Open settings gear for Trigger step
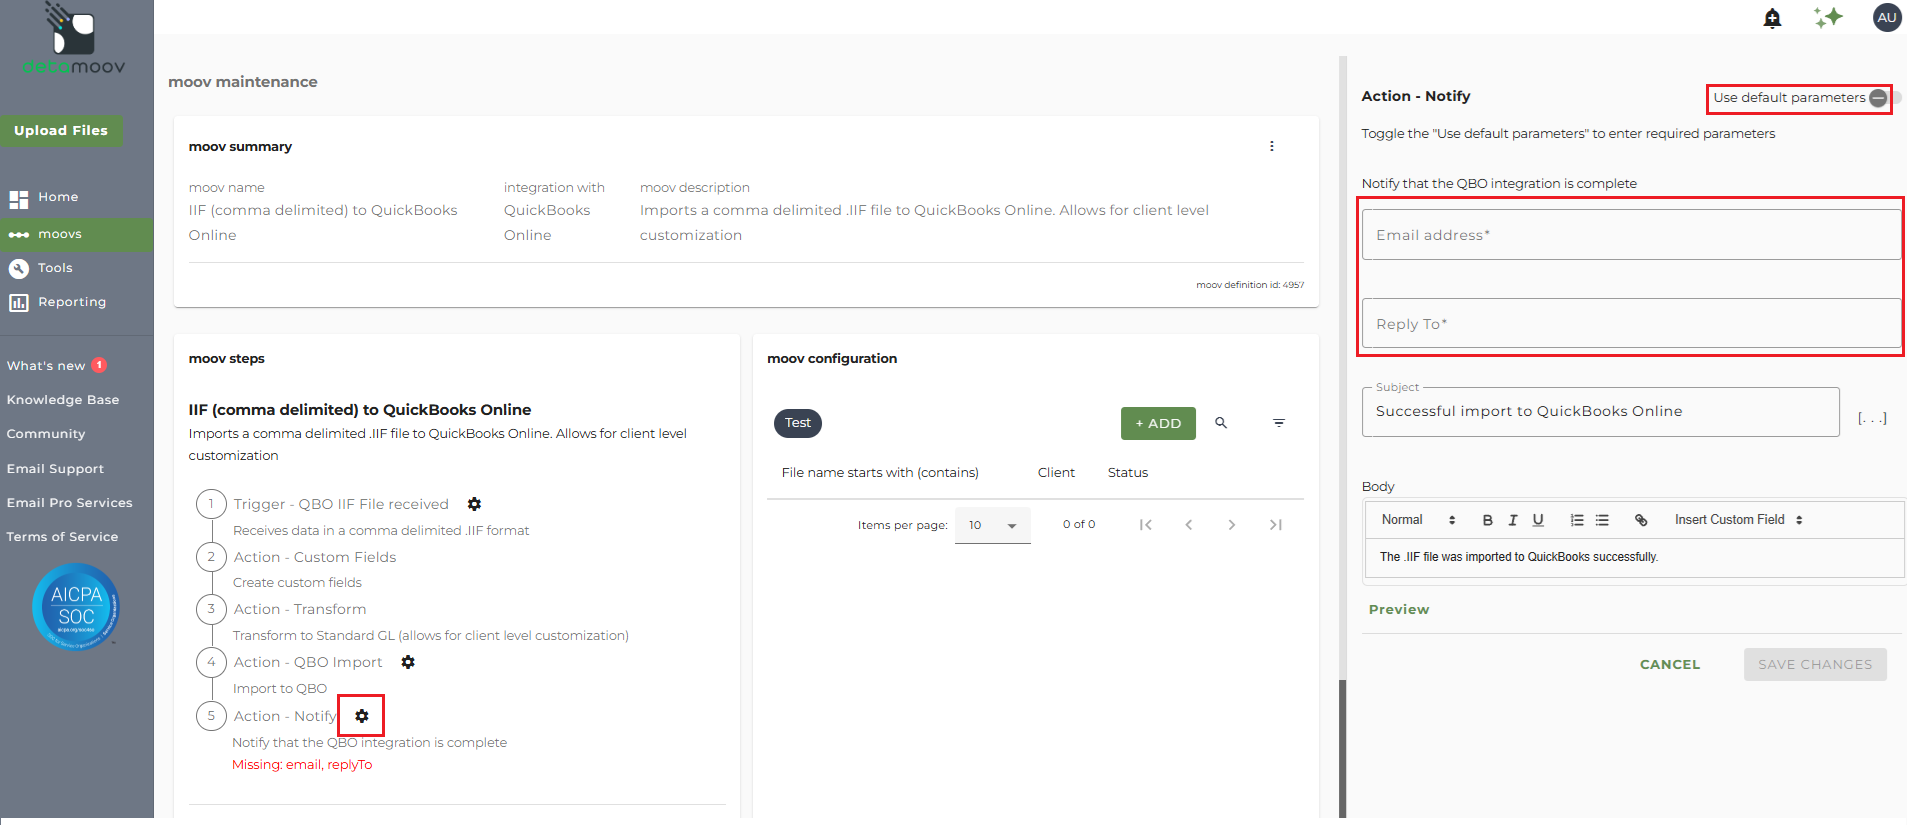This screenshot has width=1907, height=825. click(x=475, y=504)
